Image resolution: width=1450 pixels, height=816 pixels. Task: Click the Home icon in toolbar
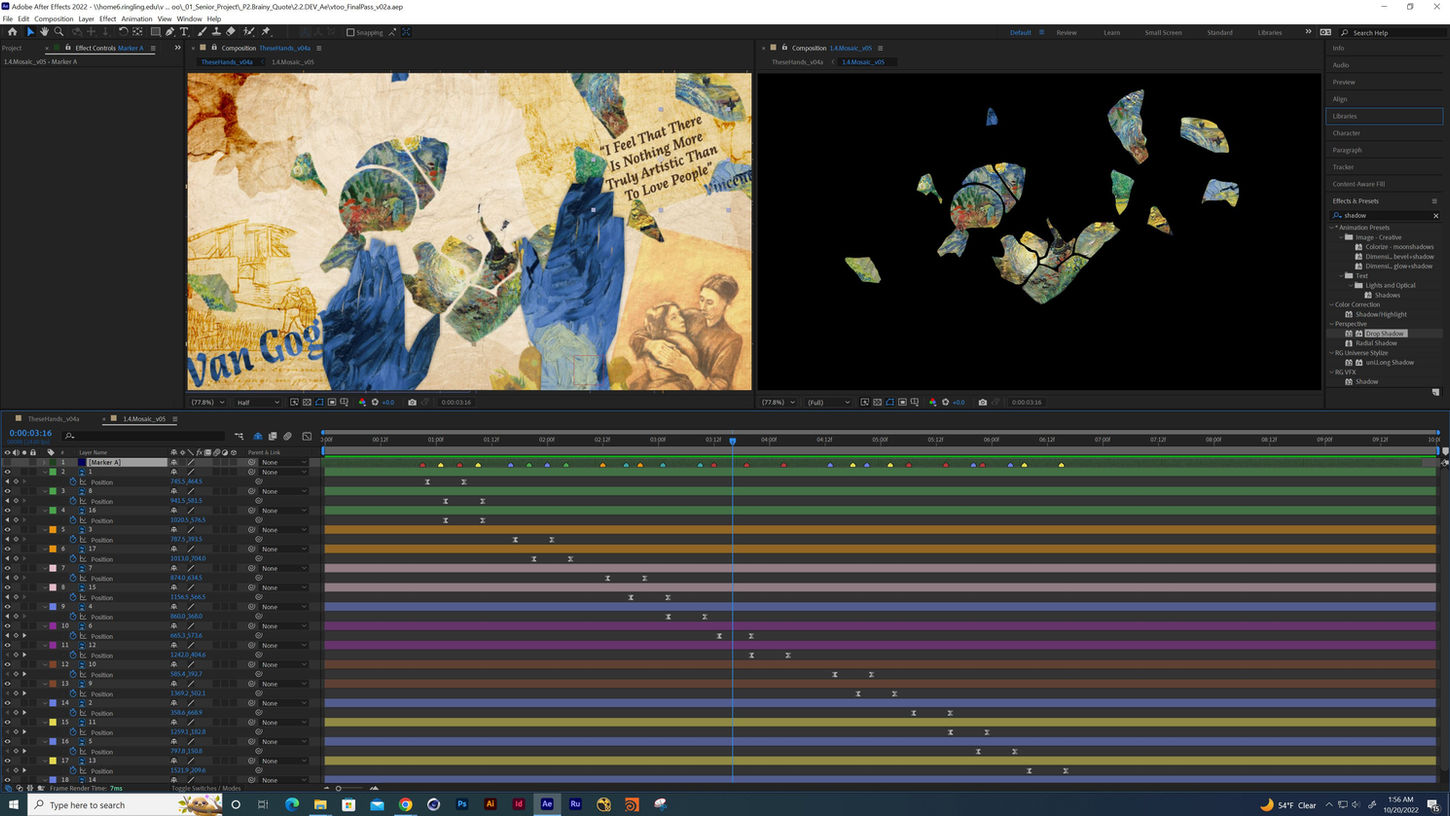[x=12, y=32]
